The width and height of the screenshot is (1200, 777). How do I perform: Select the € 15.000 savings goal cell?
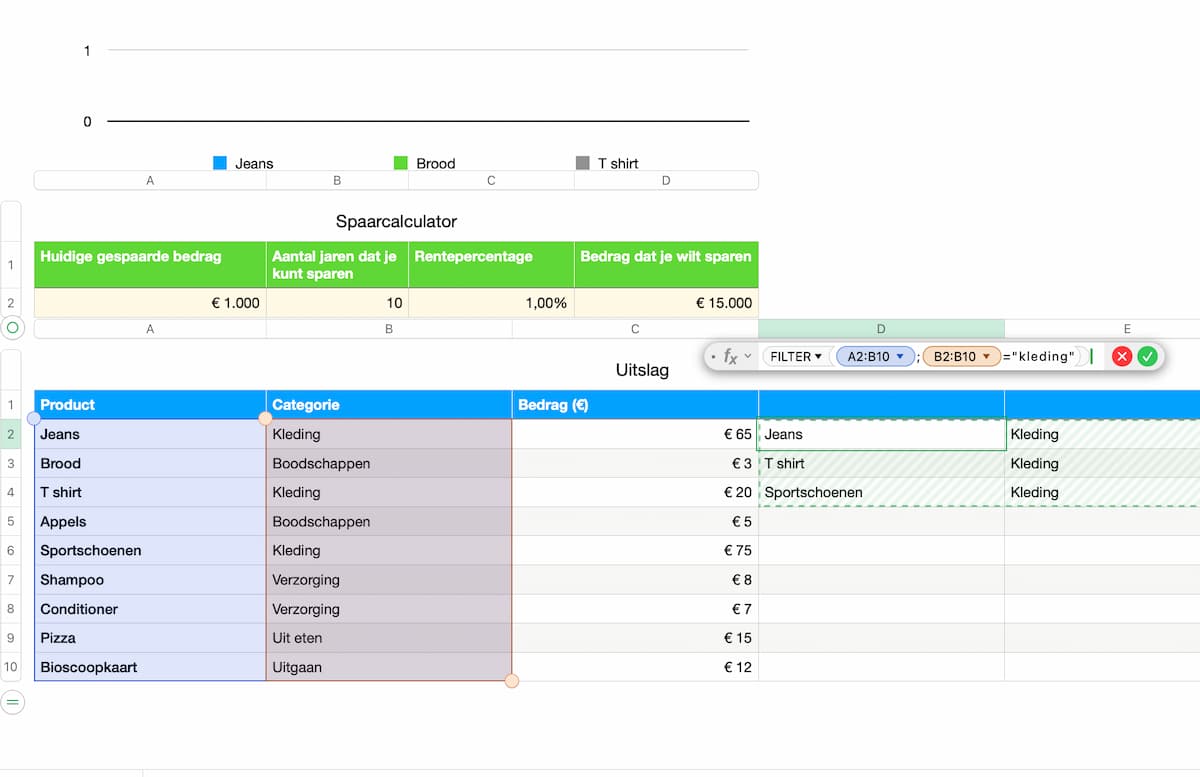[666, 303]
